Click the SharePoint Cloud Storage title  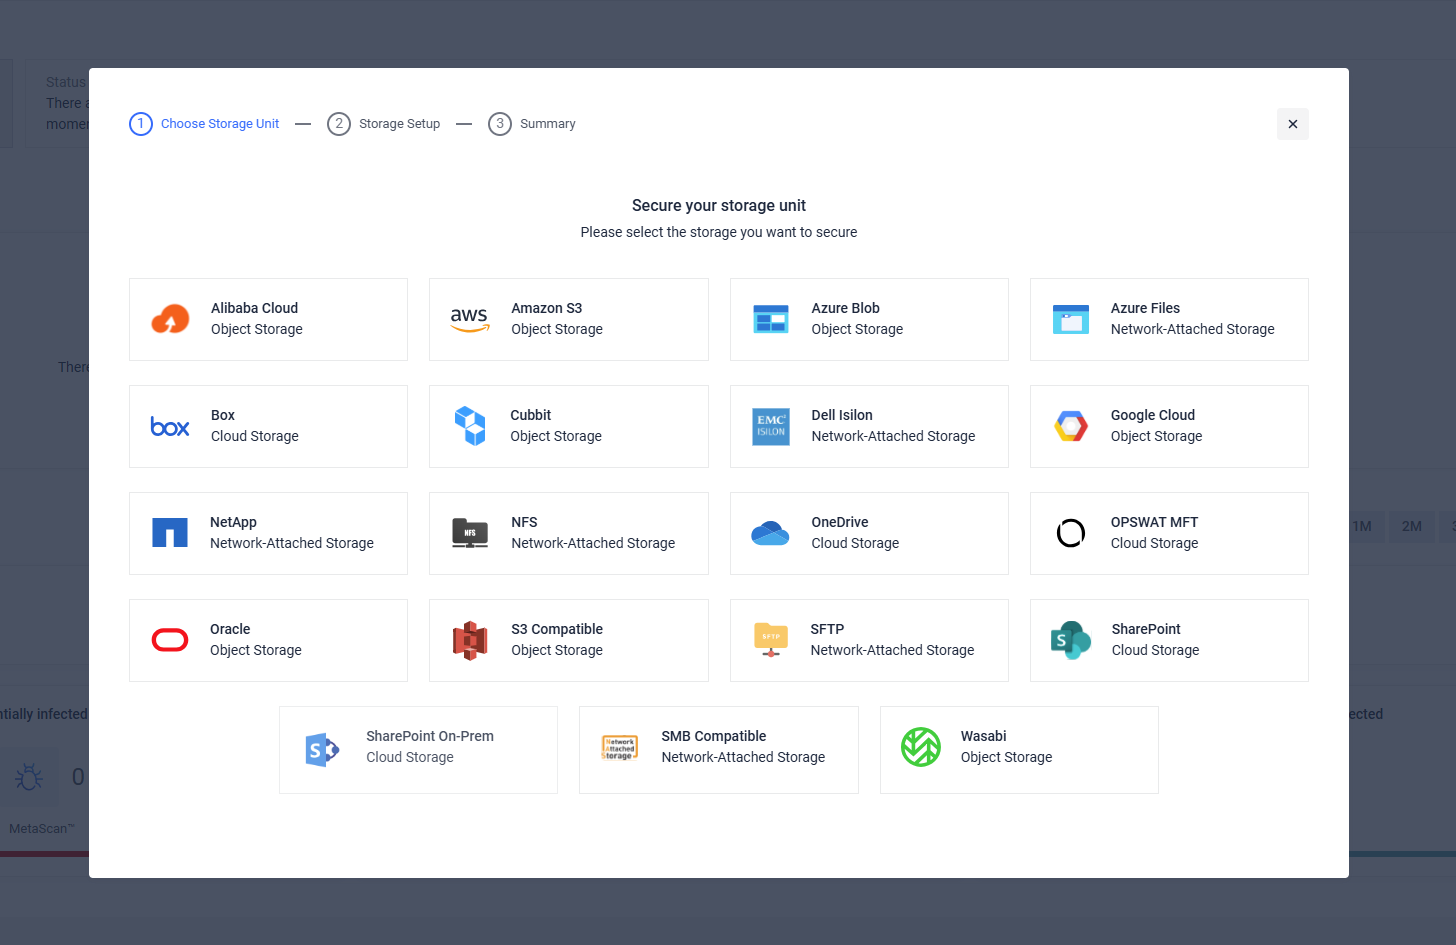[1146, 629]
